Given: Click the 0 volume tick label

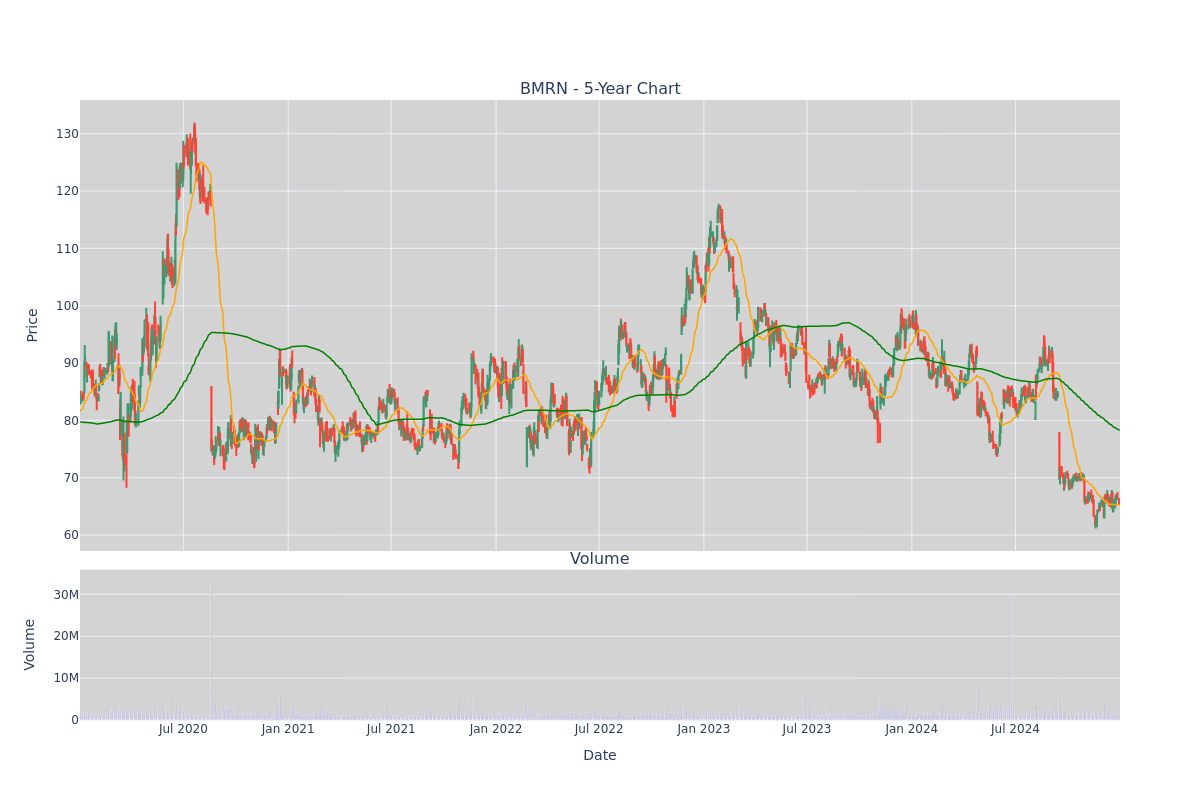Looking at the screenshot, I should tap(74, 720).
